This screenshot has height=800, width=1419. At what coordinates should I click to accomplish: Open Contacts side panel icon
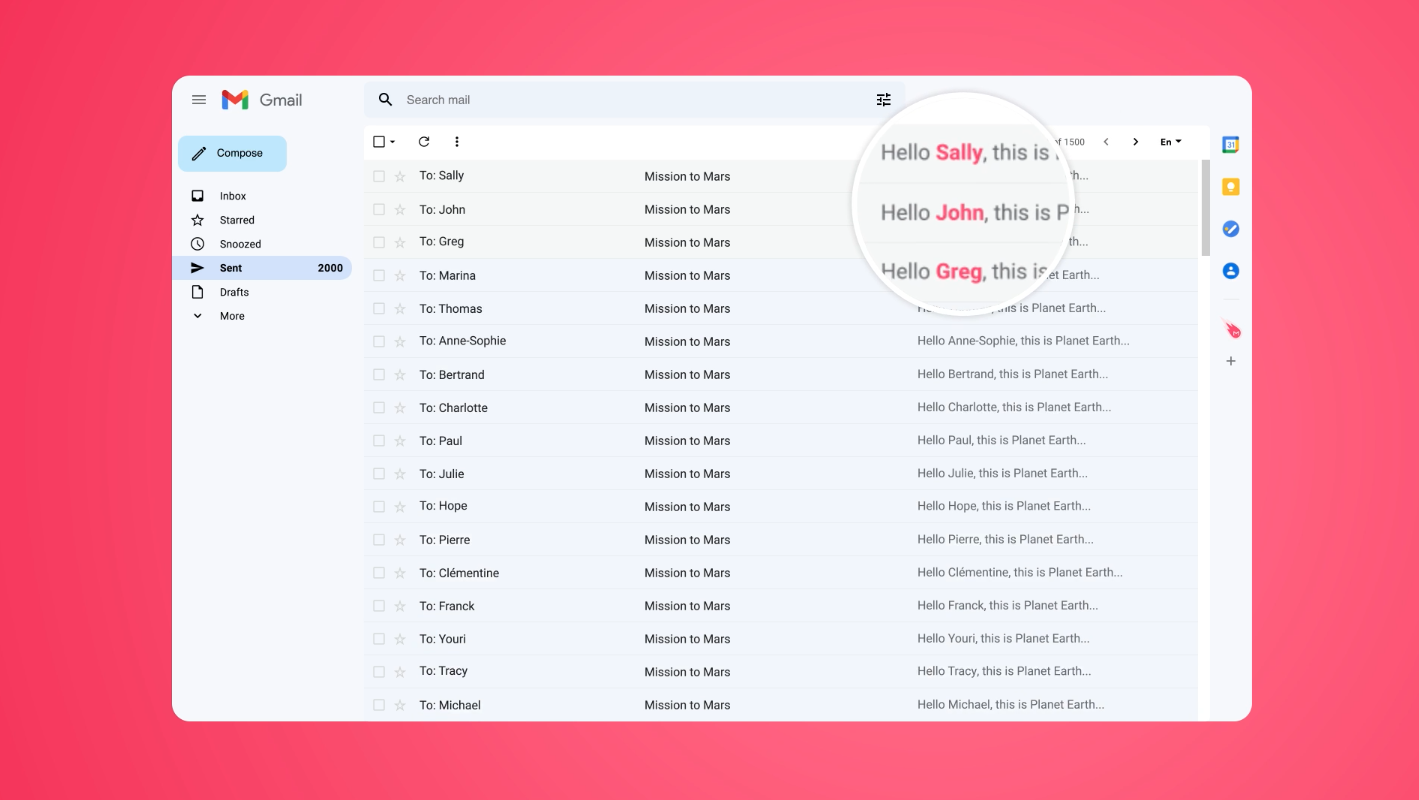point(1231,271)
